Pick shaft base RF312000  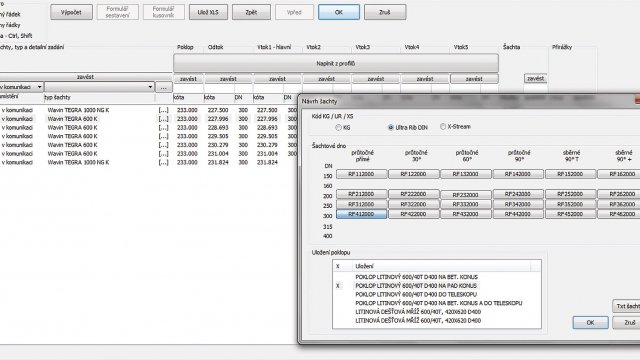click(x=361, y=204)
